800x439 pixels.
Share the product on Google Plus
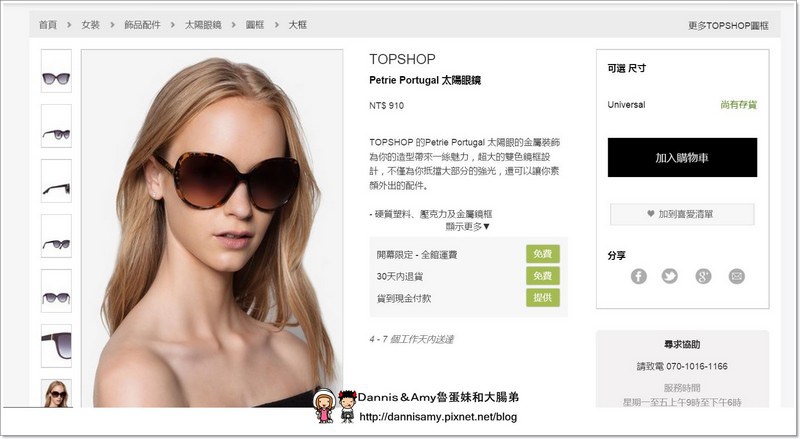click(x=703, y=276)
